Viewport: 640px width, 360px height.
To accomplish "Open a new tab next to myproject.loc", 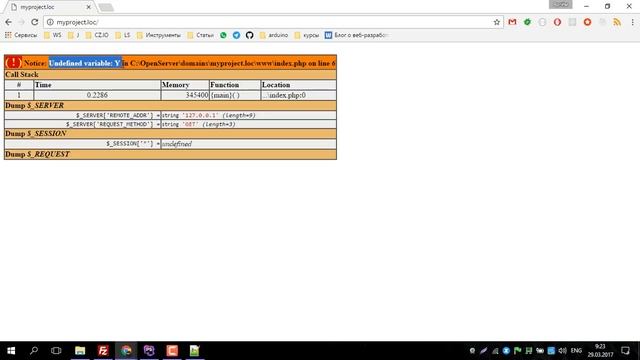I will click(x=106, y=7).
